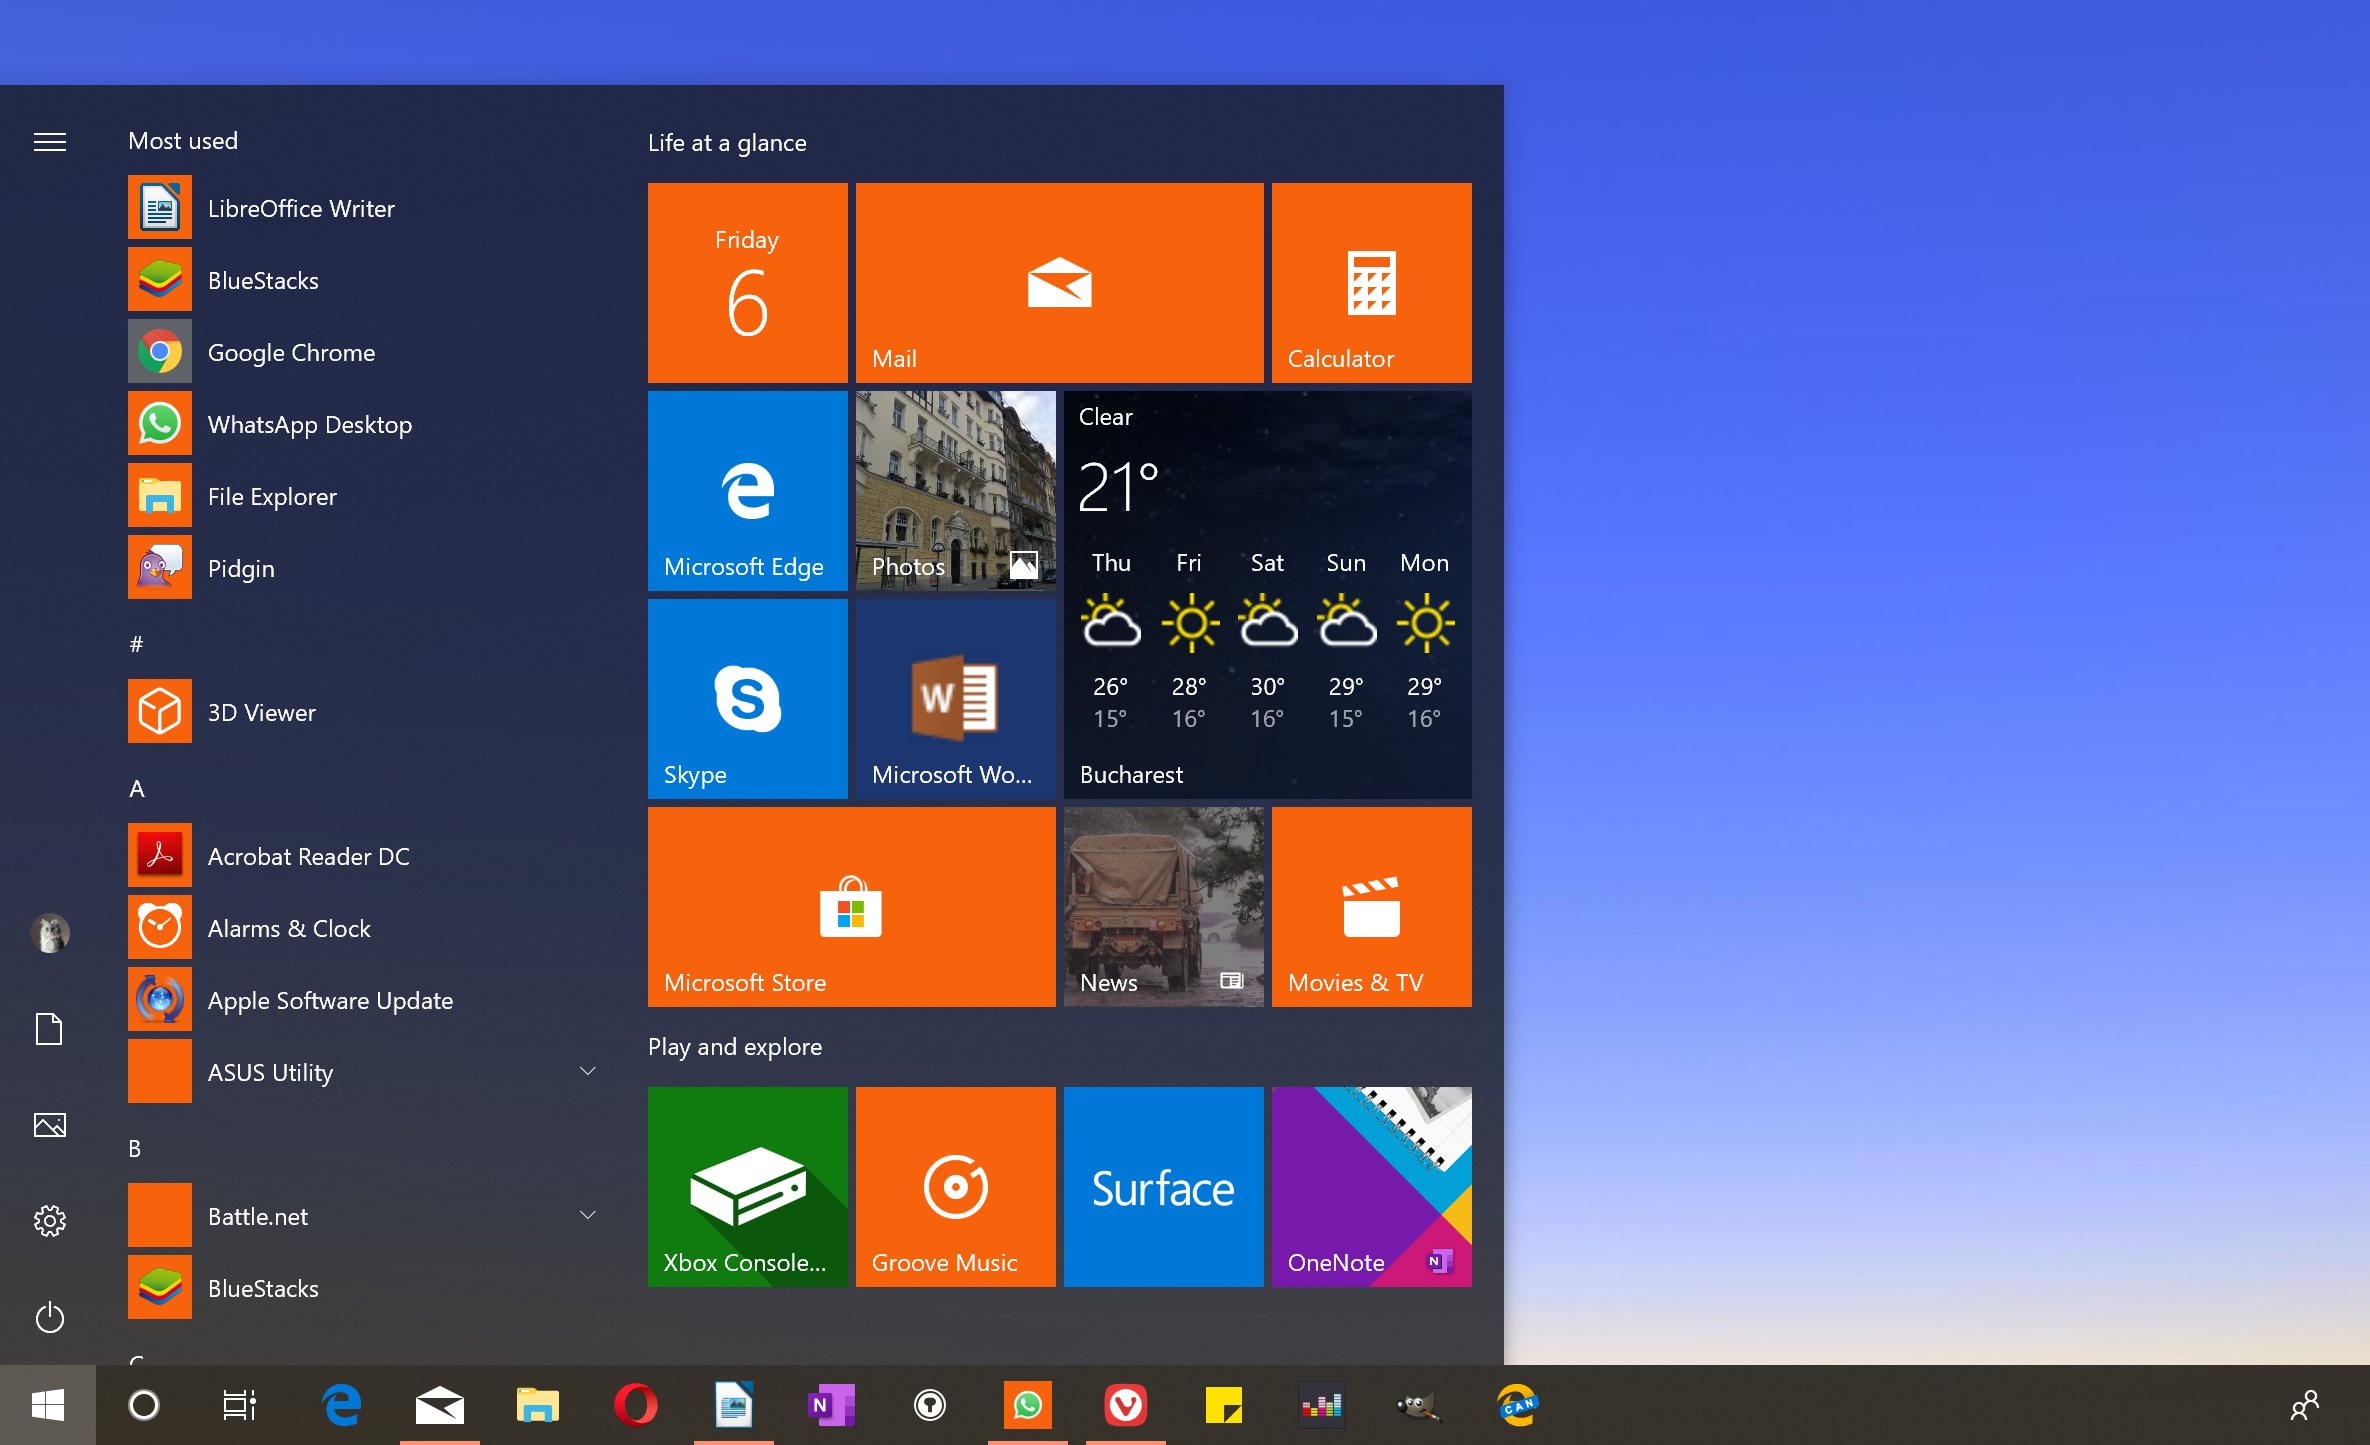2370x1445 pixels.
Task: Open Xbox Console Companion tile
Action: coord(748,1187)
